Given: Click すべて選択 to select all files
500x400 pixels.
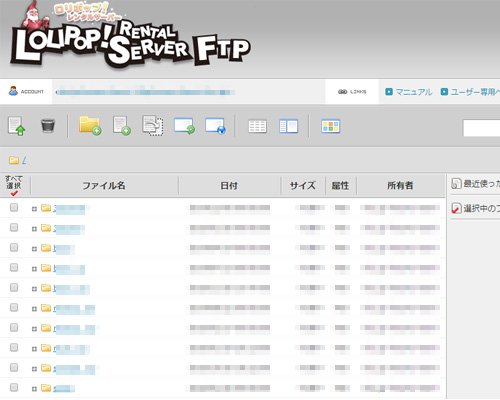Looking at the screenshot, I should [x=14, y=182].
